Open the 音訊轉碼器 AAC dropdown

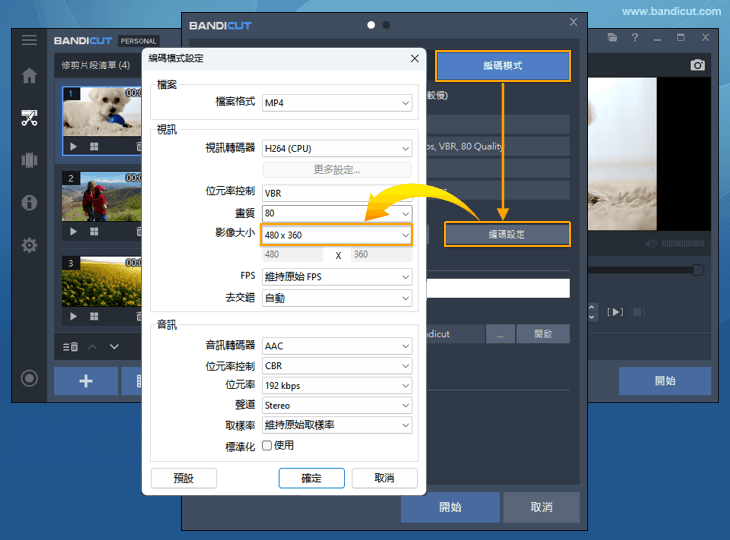point(336,346)
